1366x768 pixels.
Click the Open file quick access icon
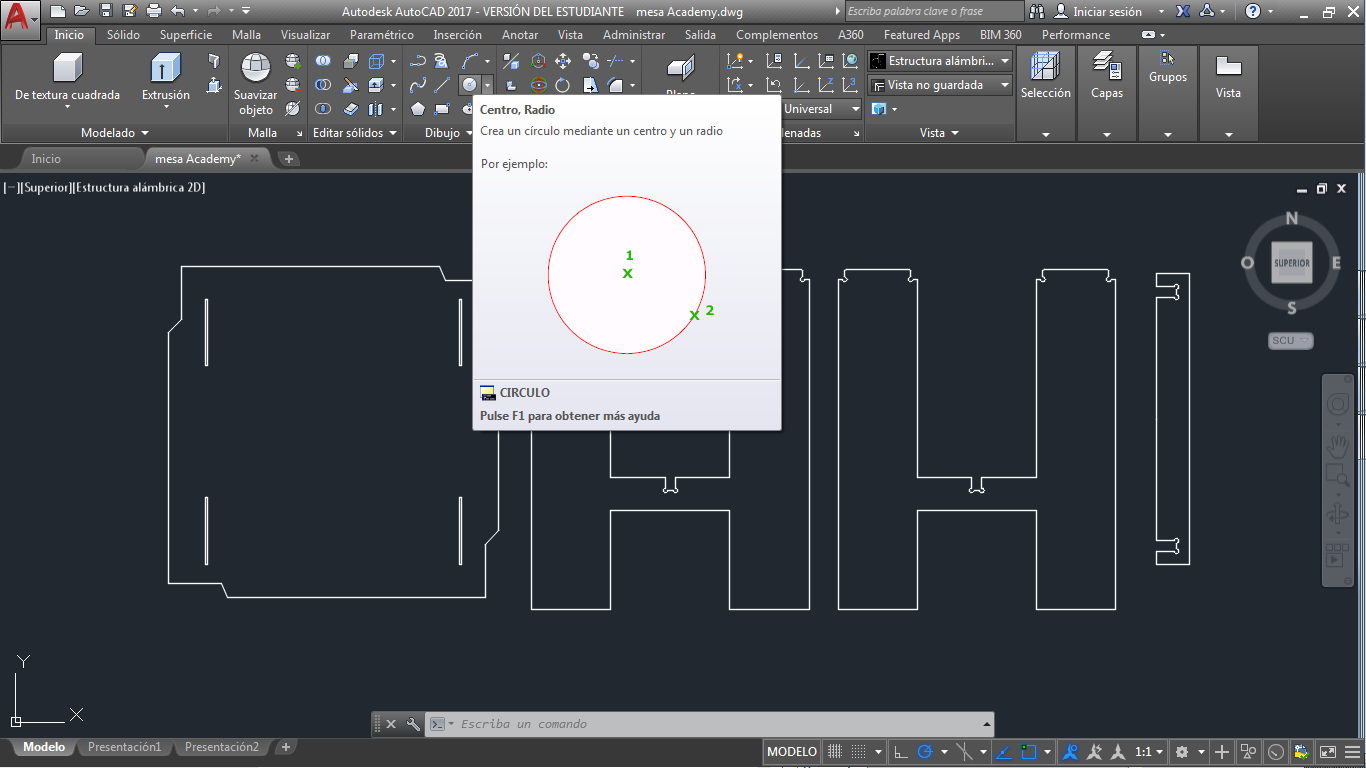point(81,11)
